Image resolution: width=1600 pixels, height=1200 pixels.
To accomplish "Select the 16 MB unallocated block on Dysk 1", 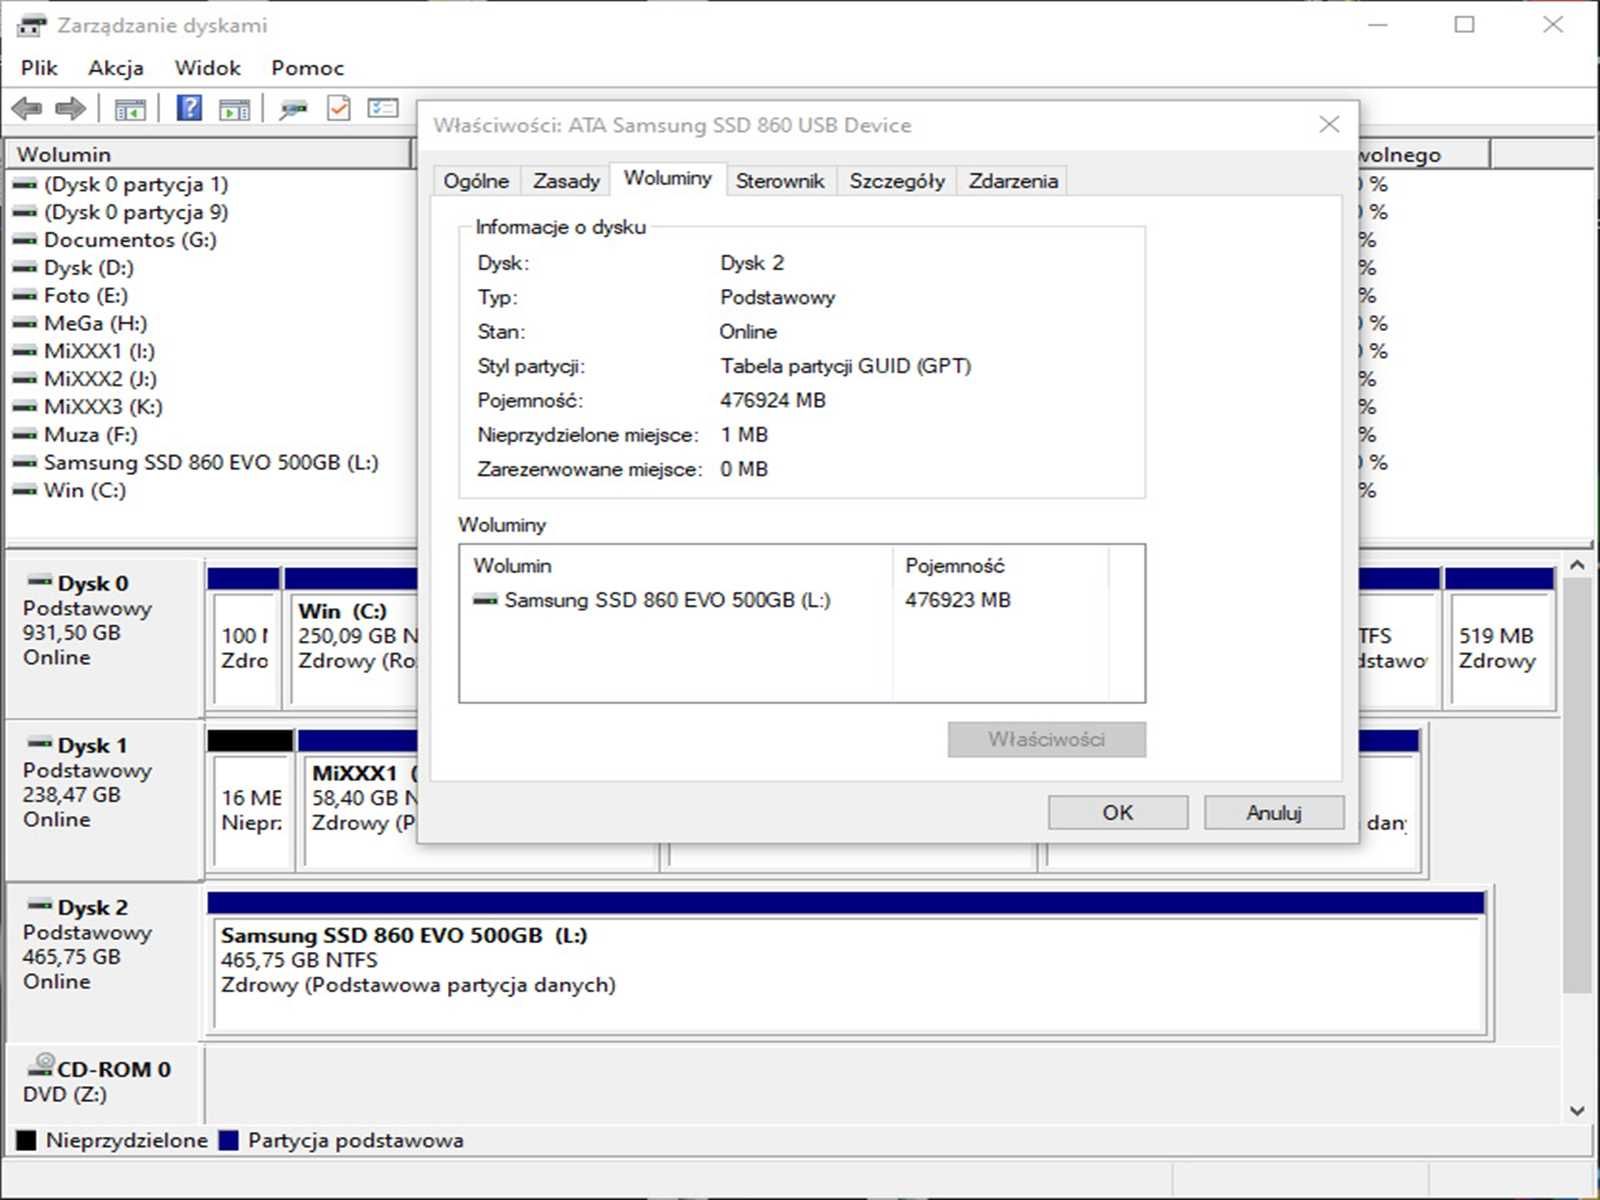I will click(250, 800).
